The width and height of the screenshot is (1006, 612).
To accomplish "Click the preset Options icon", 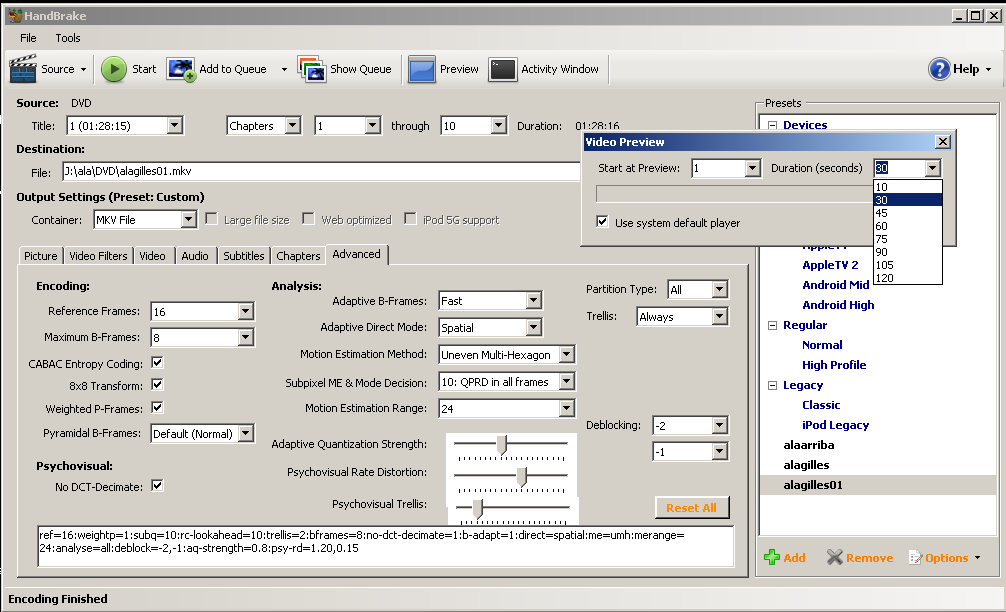I will [916, 557].
